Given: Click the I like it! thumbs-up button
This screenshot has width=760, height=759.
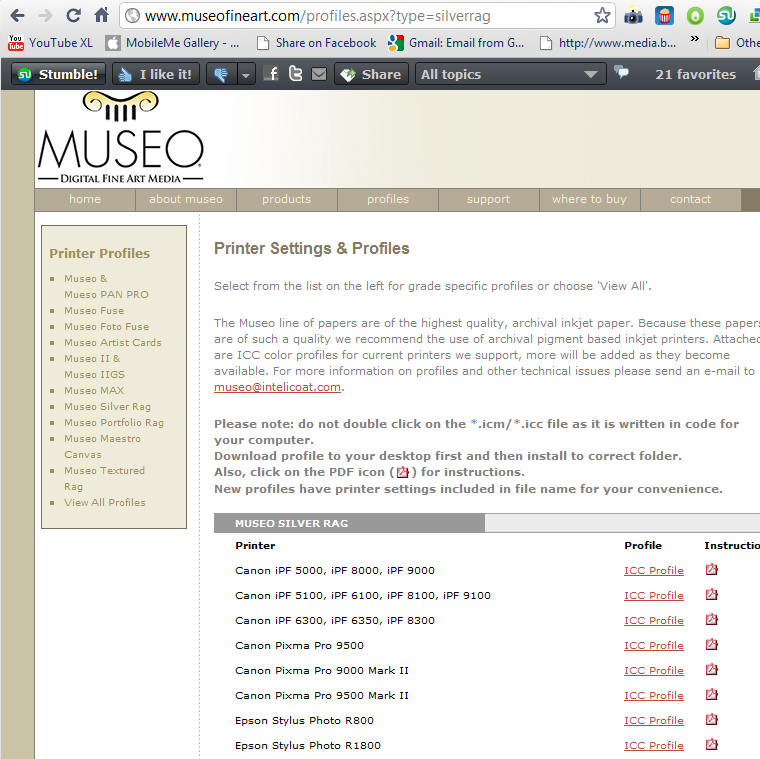Looking at the screenshot, I should (156, 74).
